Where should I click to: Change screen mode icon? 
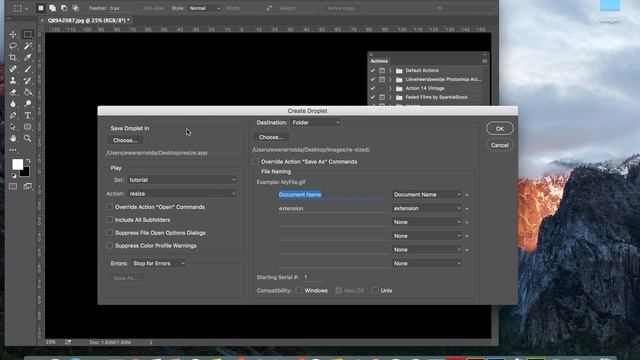coord(28,187)
